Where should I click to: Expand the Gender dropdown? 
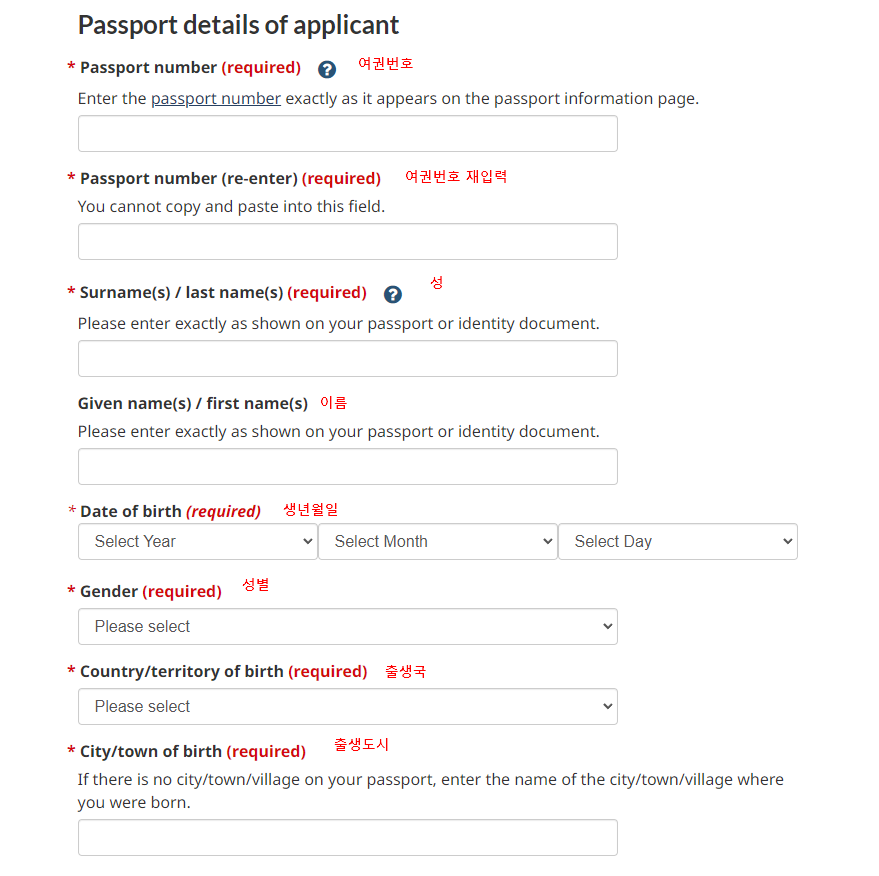[x=347, y=626]
